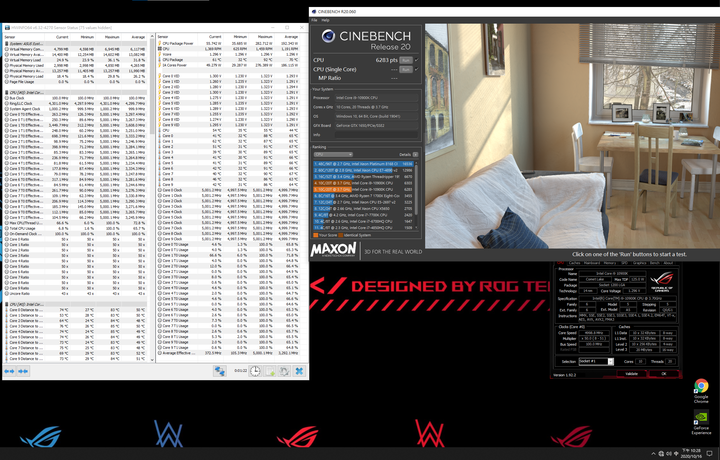Switch to SPD tab in CPU-Z
Image resolution: width=720 pixels, height=460 pixels.
click(x=624, y=263)
